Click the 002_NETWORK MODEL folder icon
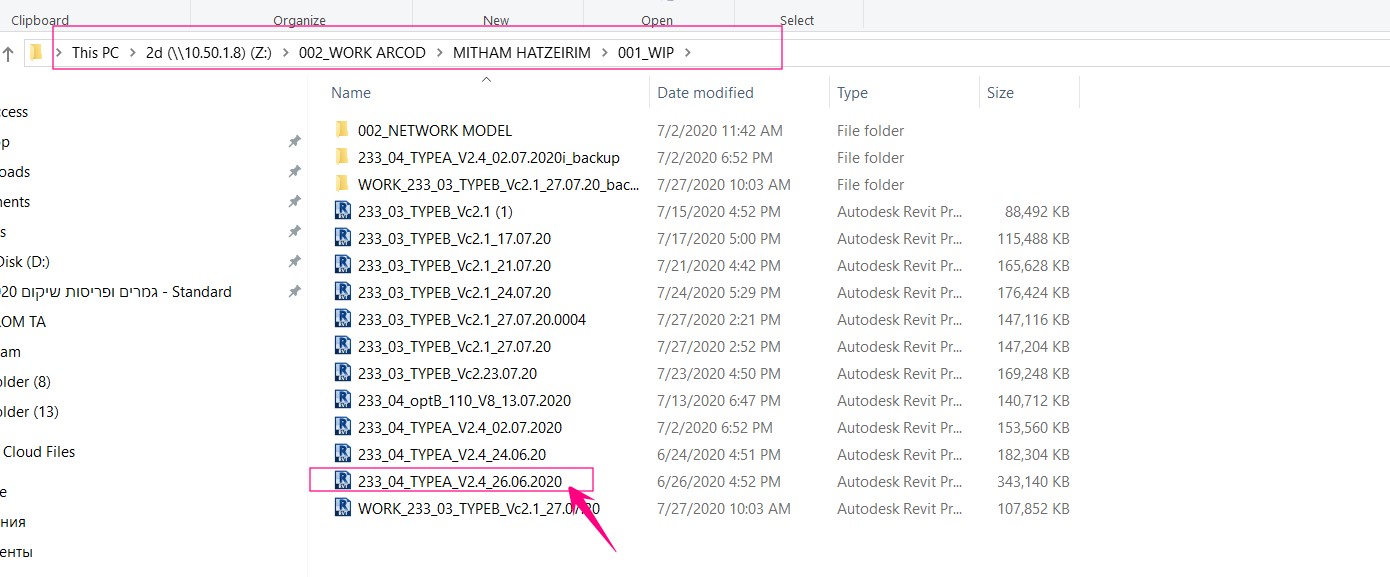 coord(343,130)
